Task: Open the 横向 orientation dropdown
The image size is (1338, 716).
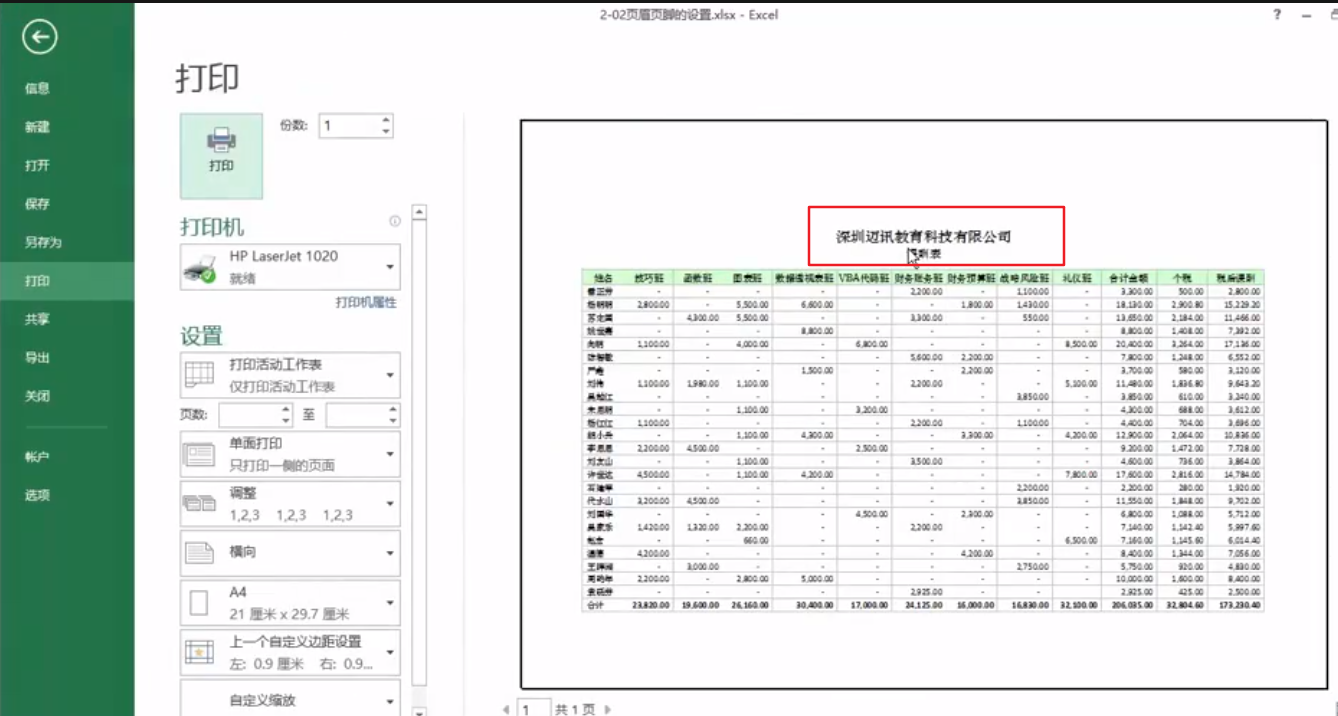Action: coord(290,553)
